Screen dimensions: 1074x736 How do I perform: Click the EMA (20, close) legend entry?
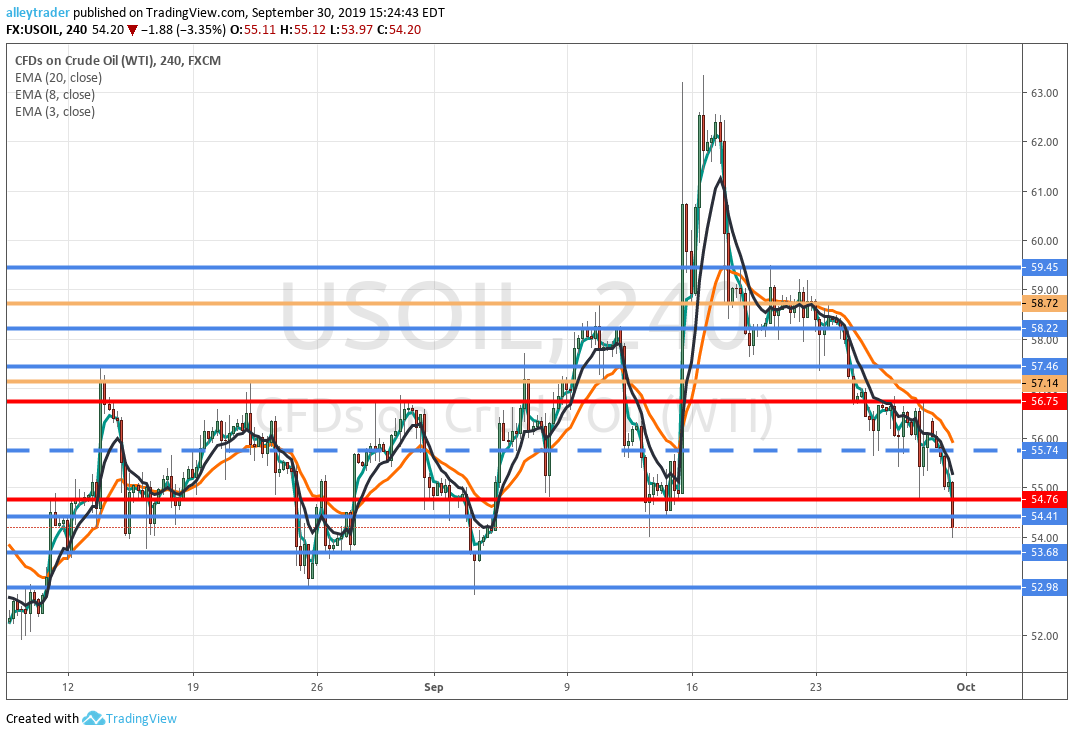click(x=58, y=77)
